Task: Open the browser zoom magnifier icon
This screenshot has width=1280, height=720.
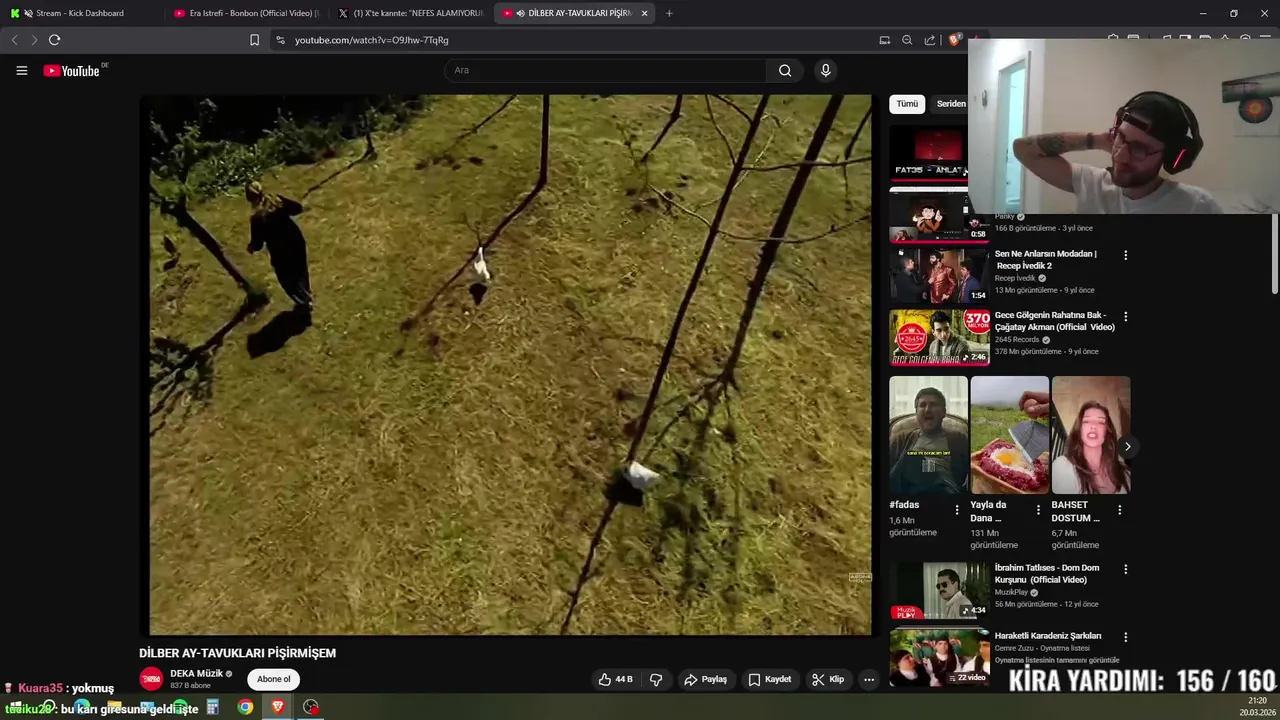Action: point(907,40)
